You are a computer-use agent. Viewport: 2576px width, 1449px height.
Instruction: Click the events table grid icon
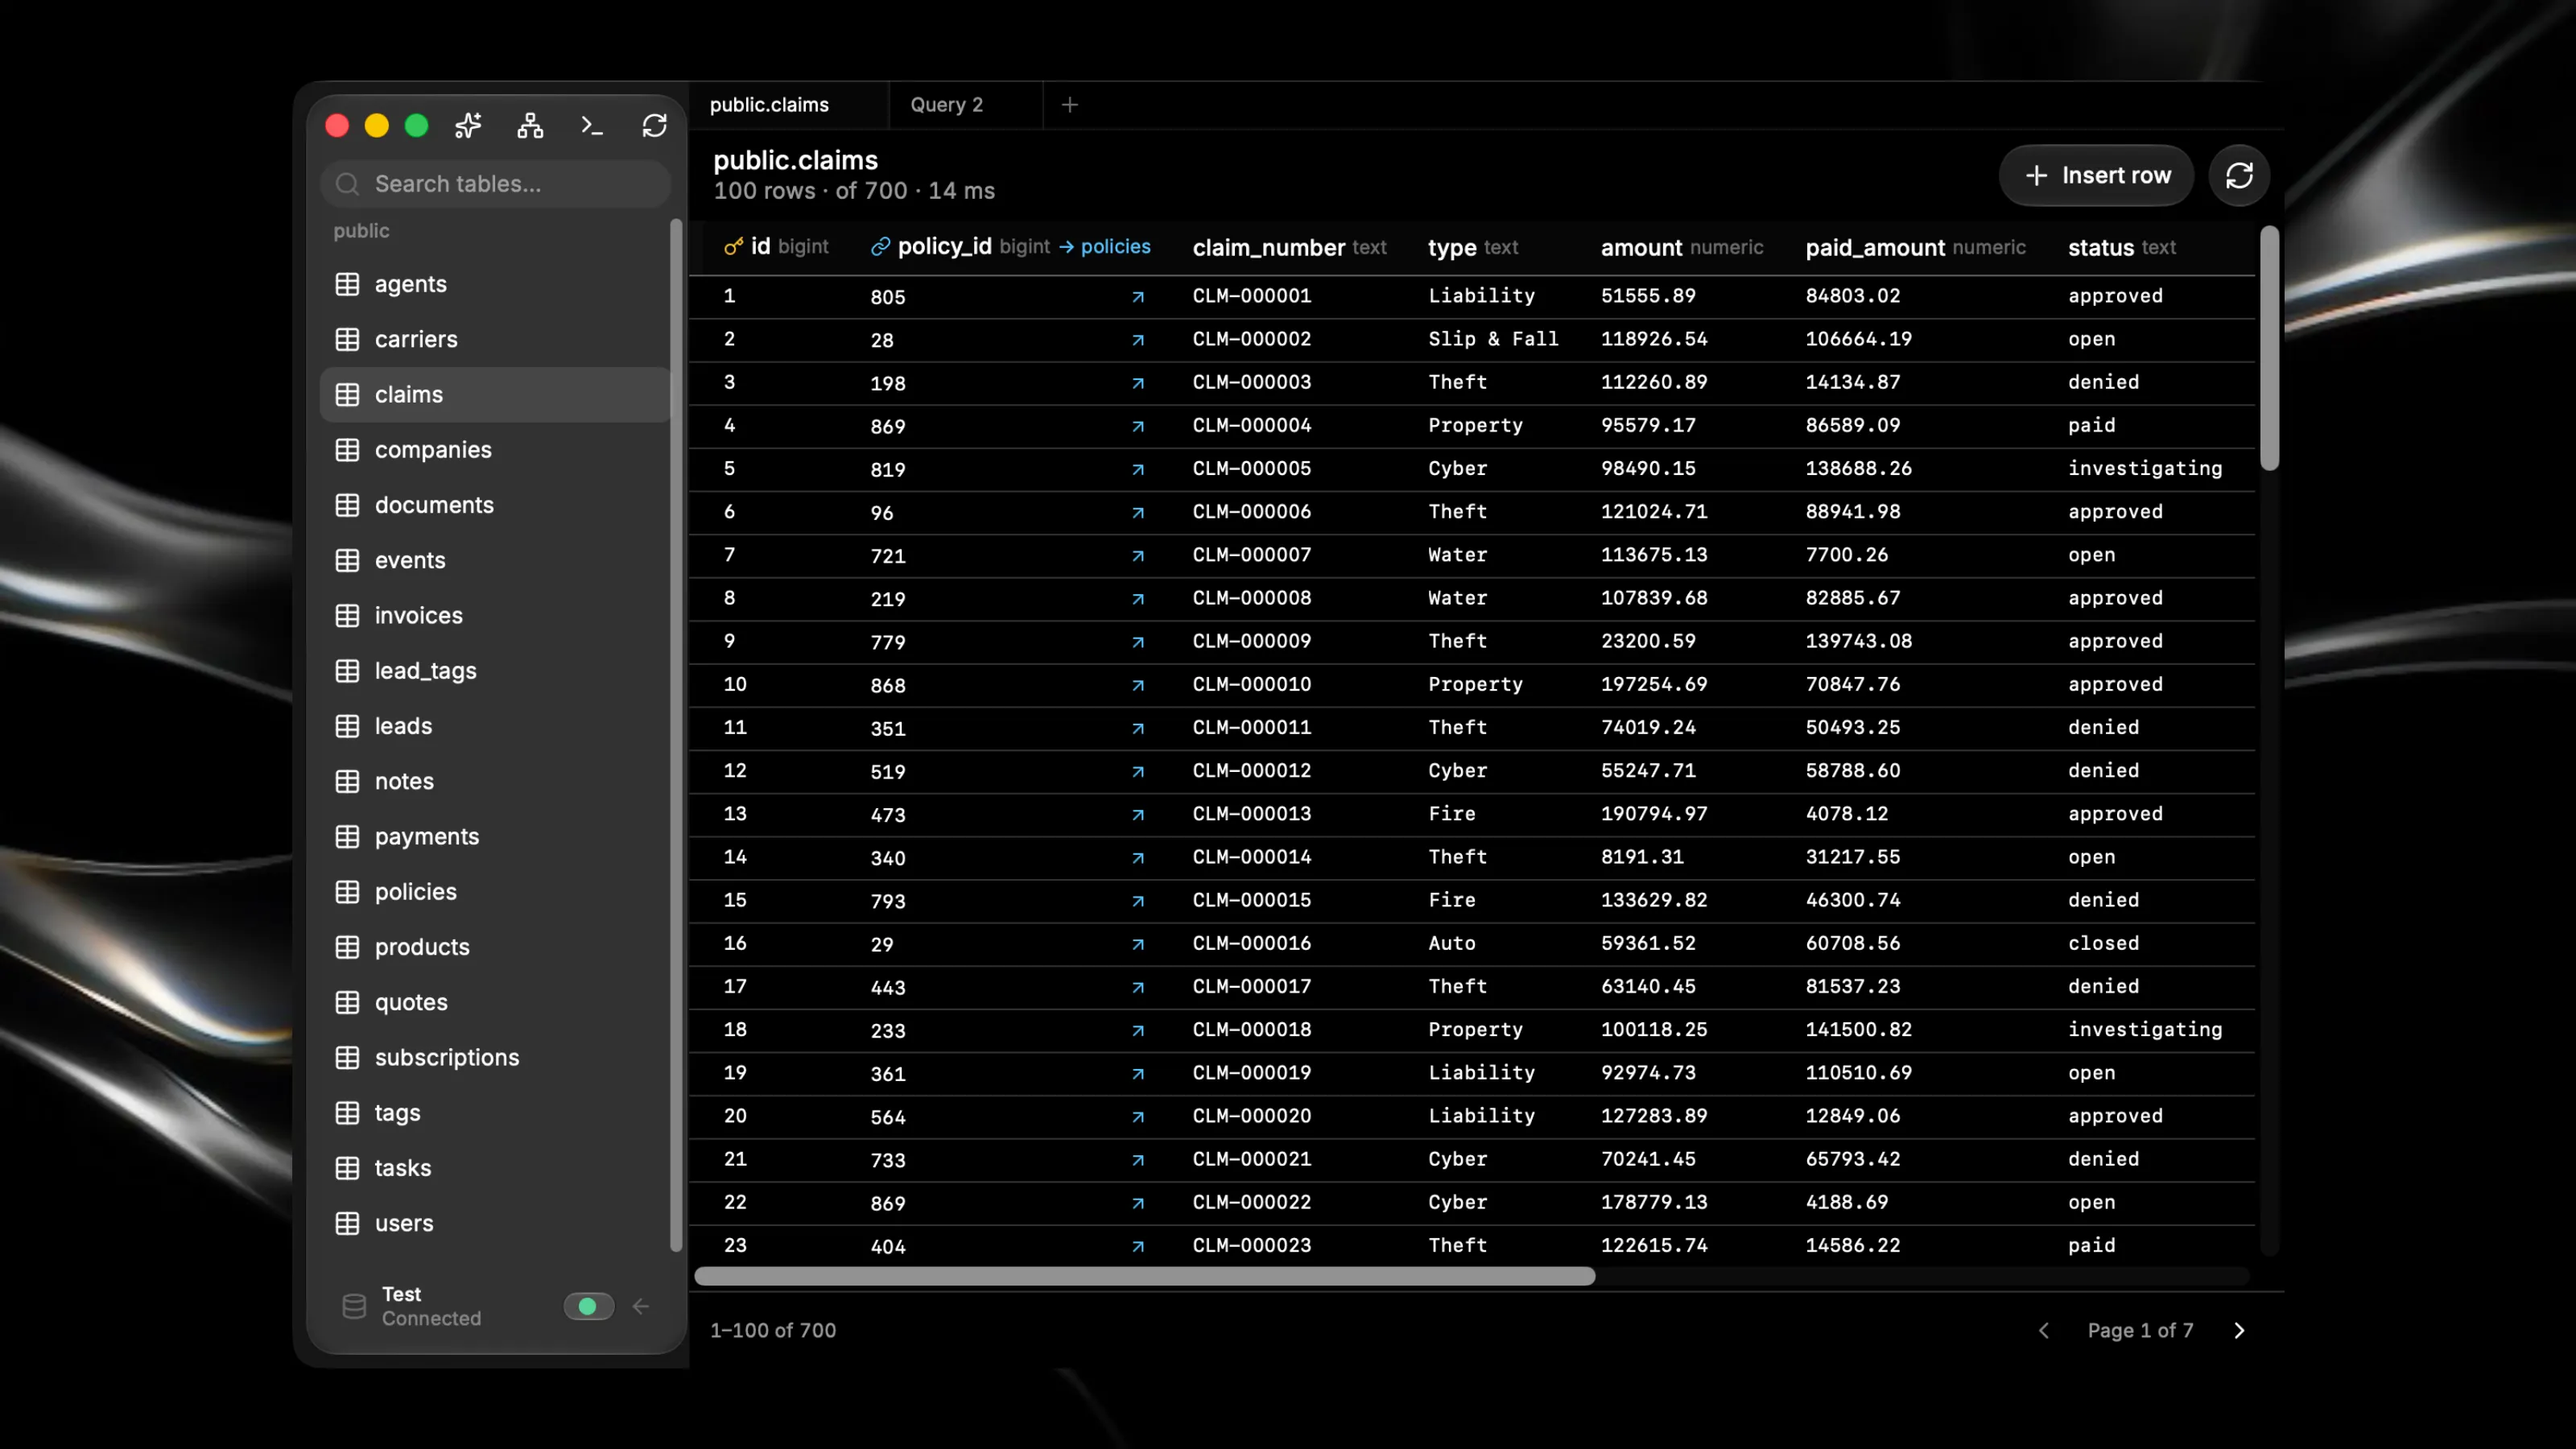pos(347,560)
